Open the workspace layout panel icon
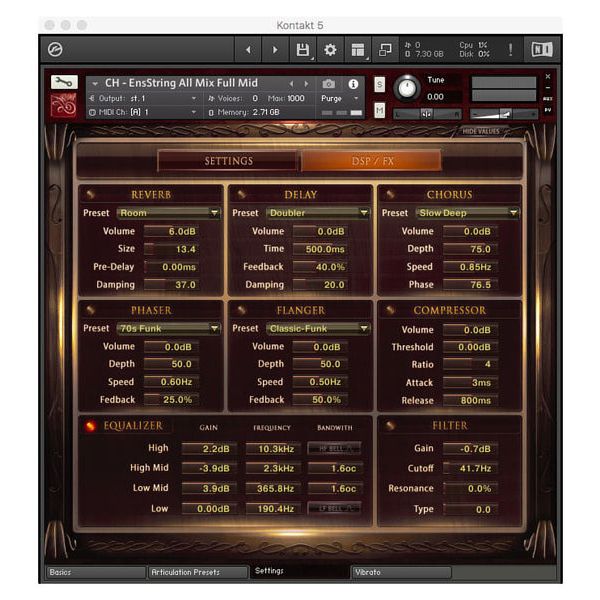Viewport: 600px width, 600px height. [x=358, y=50]
